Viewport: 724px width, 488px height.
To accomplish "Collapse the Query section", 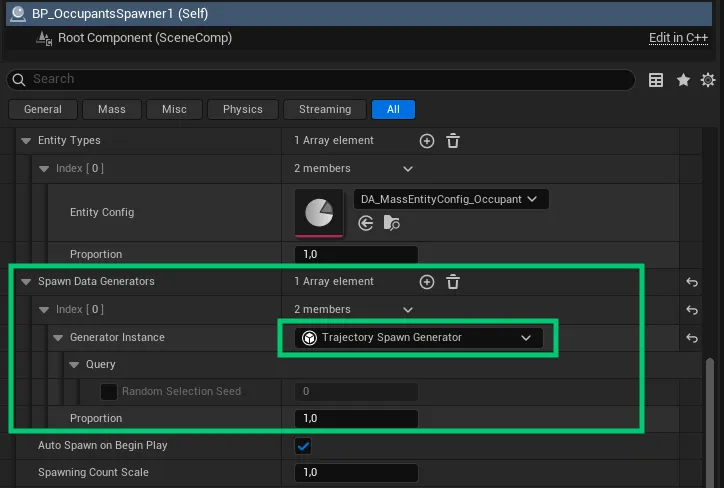I will coord(74,365).
